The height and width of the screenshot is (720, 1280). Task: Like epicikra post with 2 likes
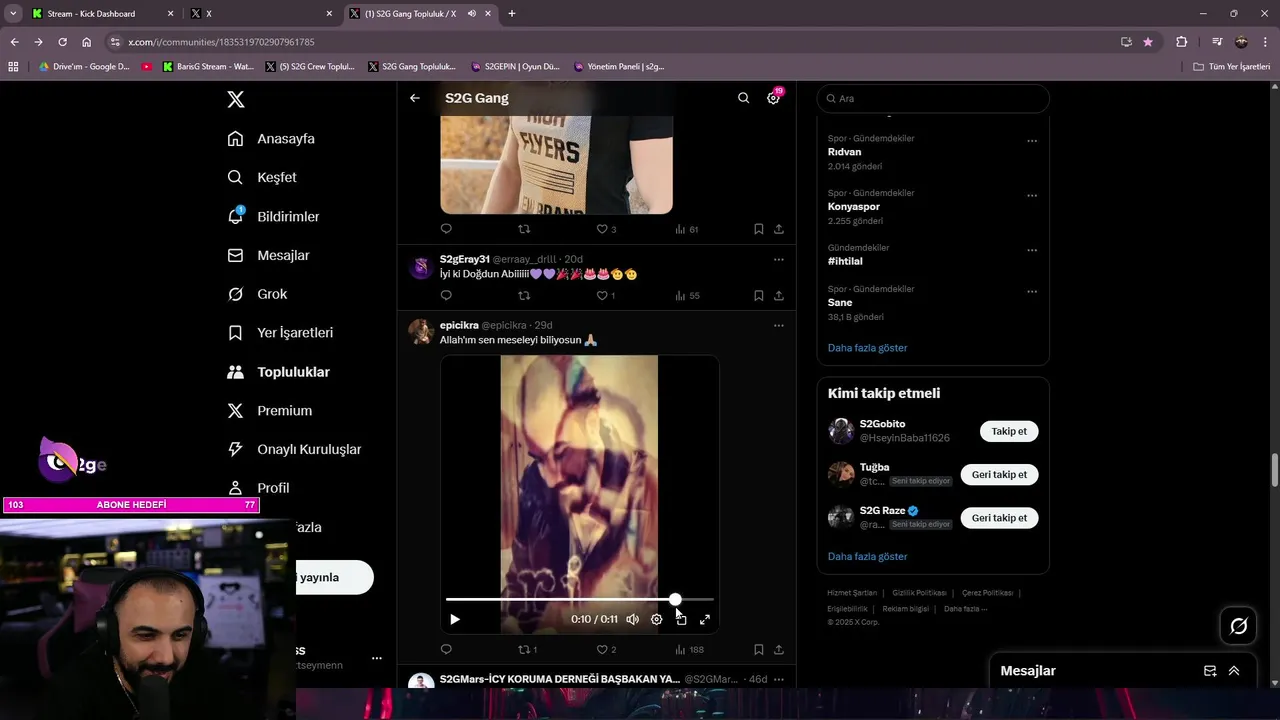[x=606, y=650]
